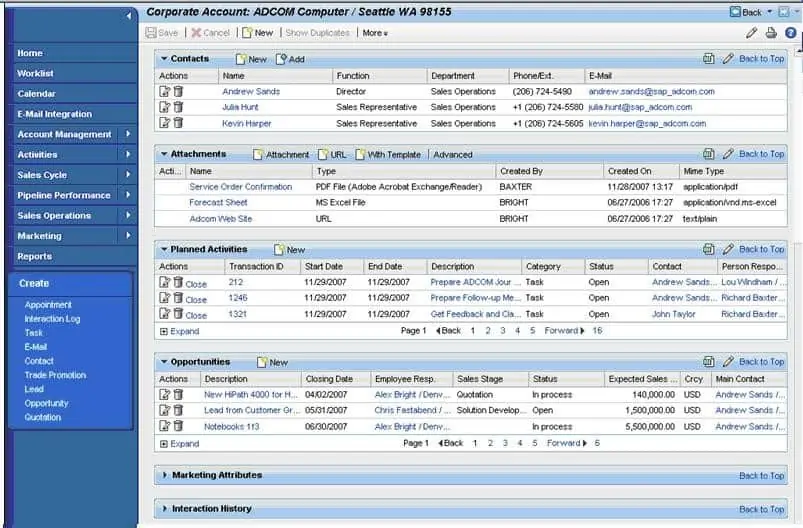Open the Calendar navigation item
Screen dimensions: 803x528
tap(36, 94)
